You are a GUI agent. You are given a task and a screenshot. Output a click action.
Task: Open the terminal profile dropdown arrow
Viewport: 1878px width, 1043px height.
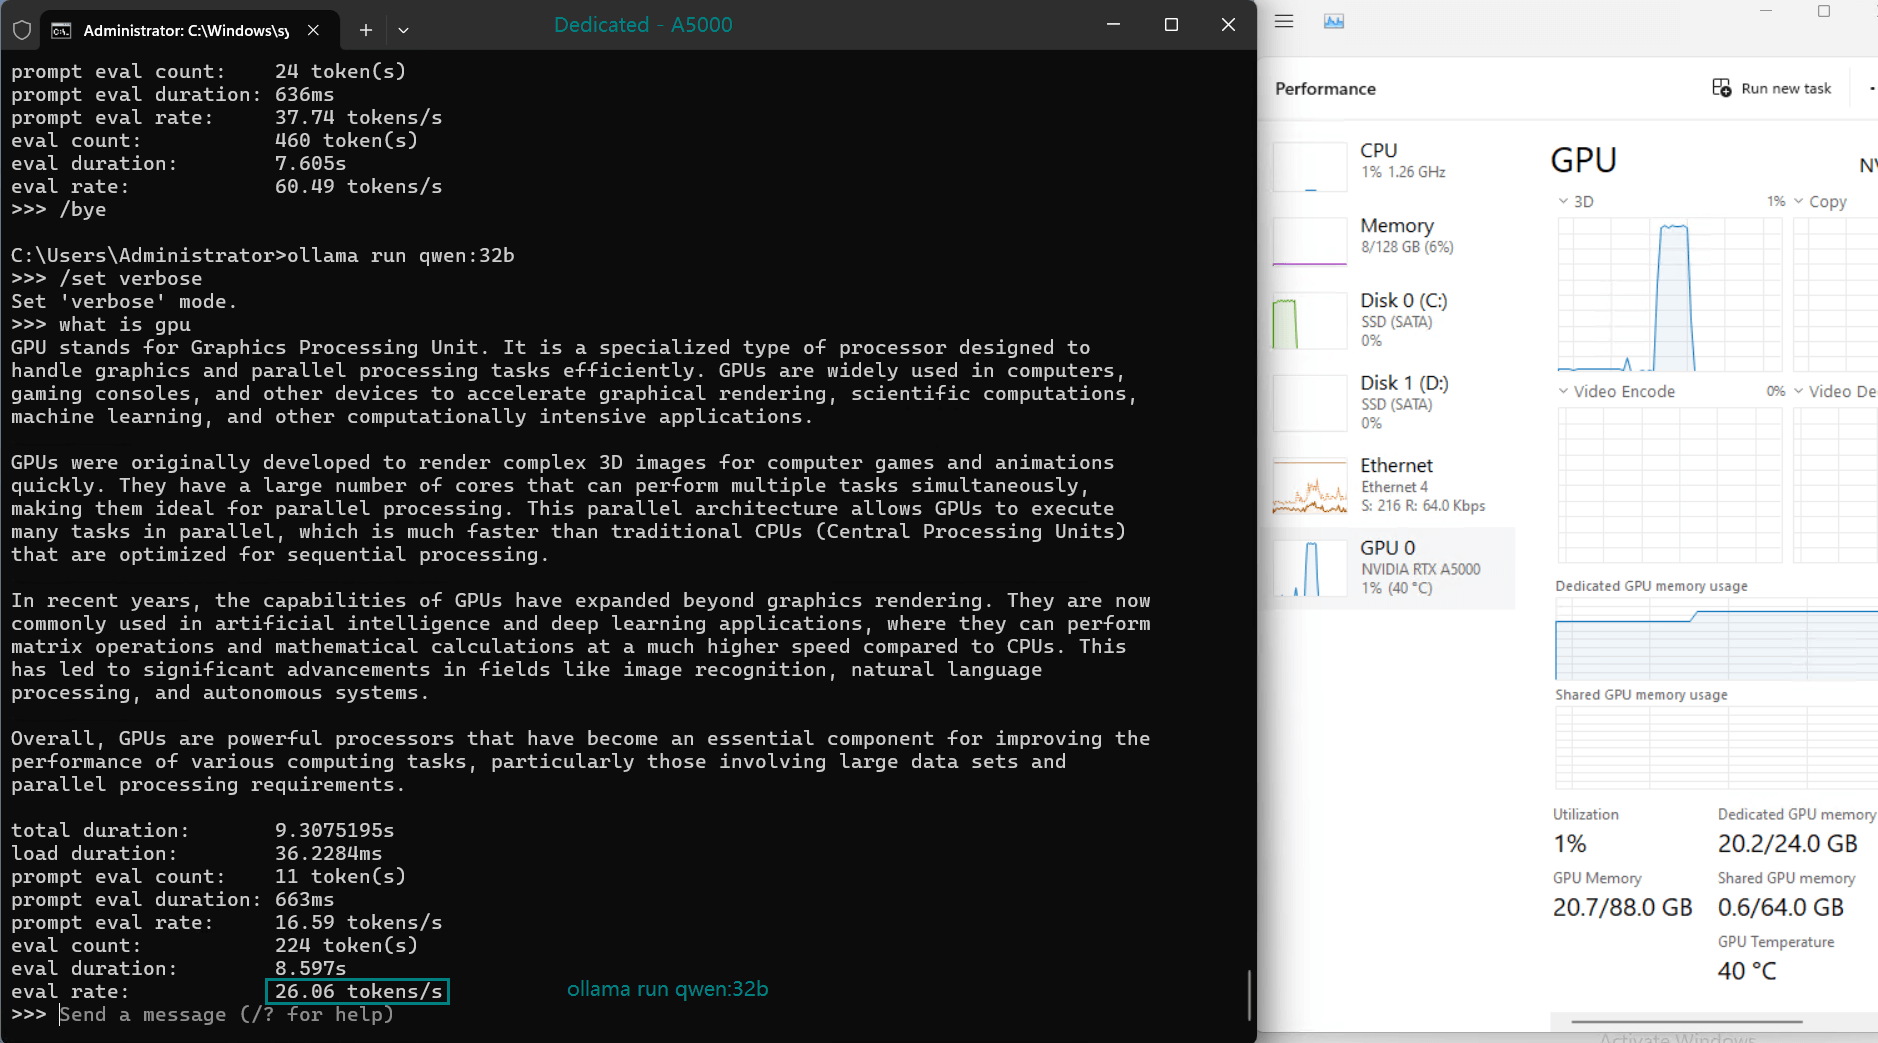click(403, 30)
